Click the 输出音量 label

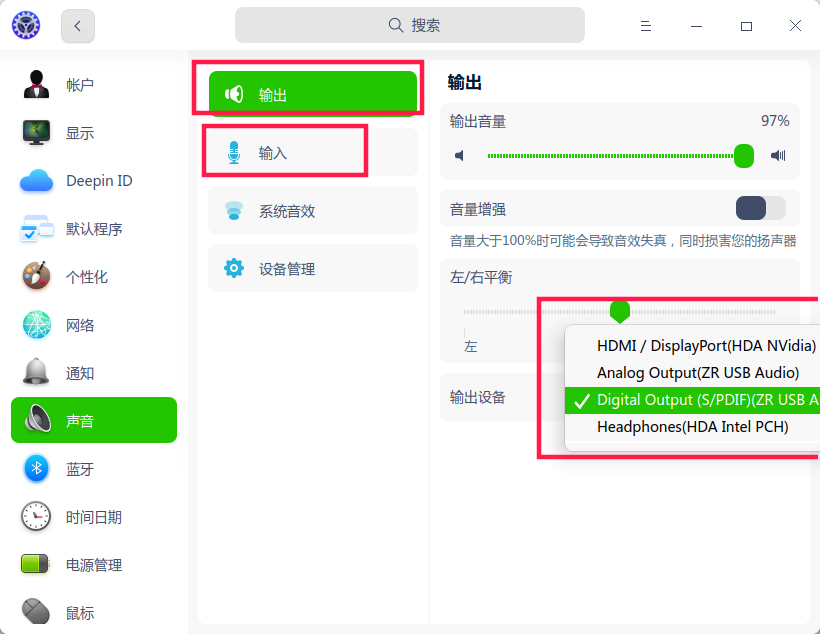pyautogui.click(x=478, y=121)
